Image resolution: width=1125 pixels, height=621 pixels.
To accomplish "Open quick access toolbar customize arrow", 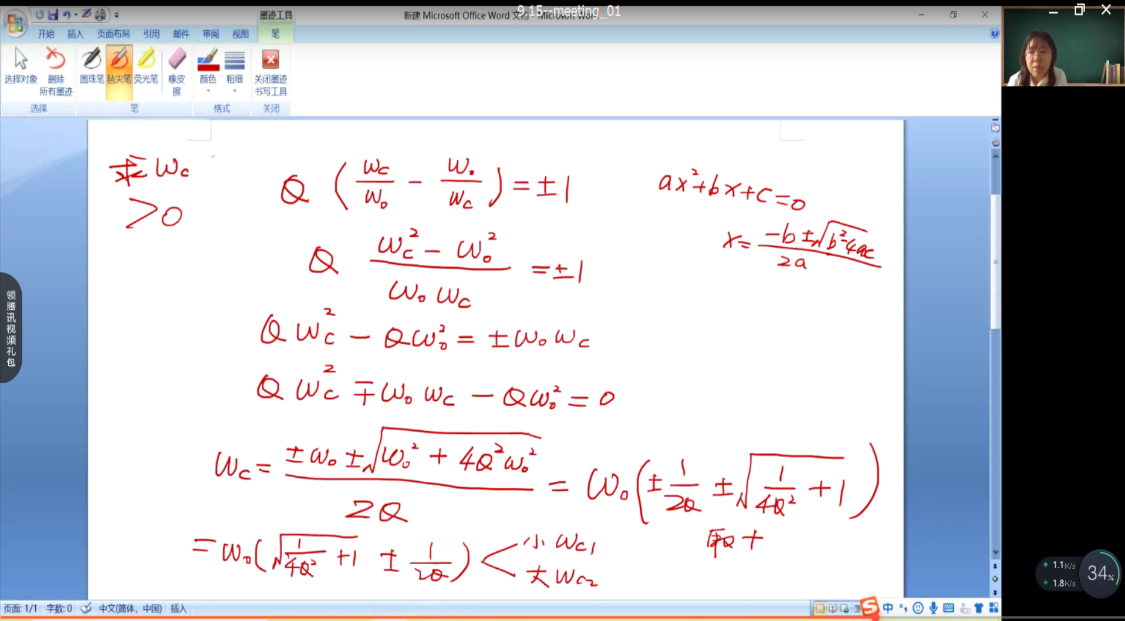I will [117, 15].
